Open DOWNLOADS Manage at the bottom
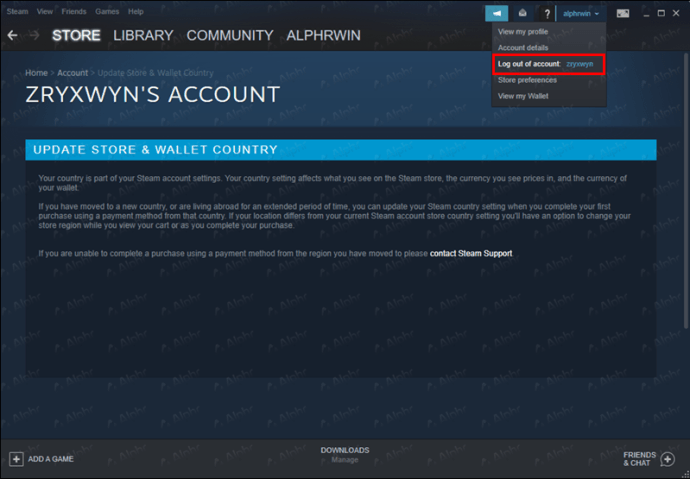This screenshot has height=479, width=690. (345, 455)
